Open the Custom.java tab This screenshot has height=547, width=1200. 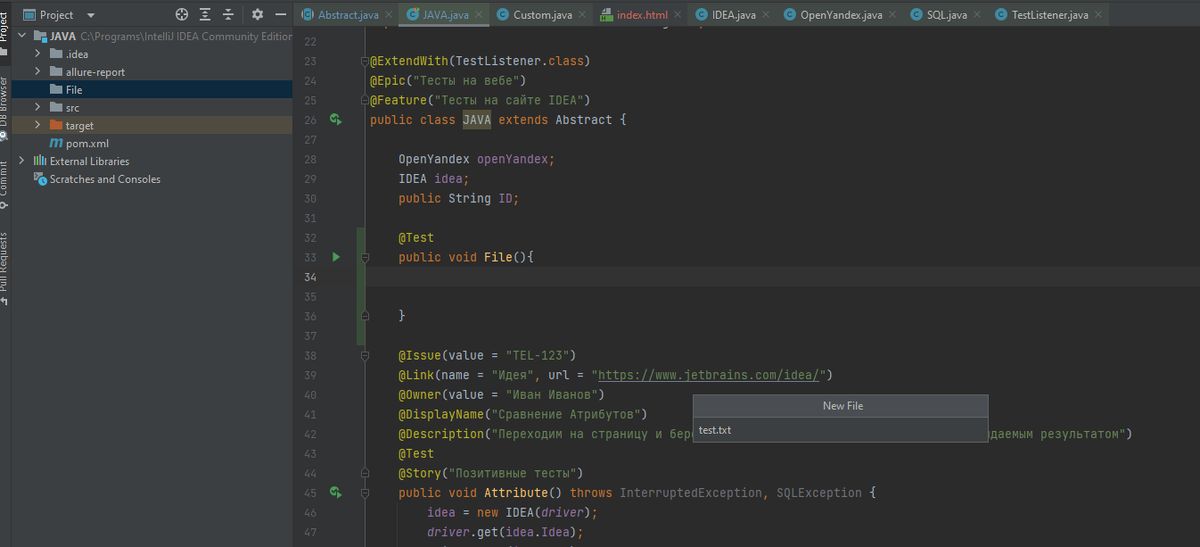(543, 15)
